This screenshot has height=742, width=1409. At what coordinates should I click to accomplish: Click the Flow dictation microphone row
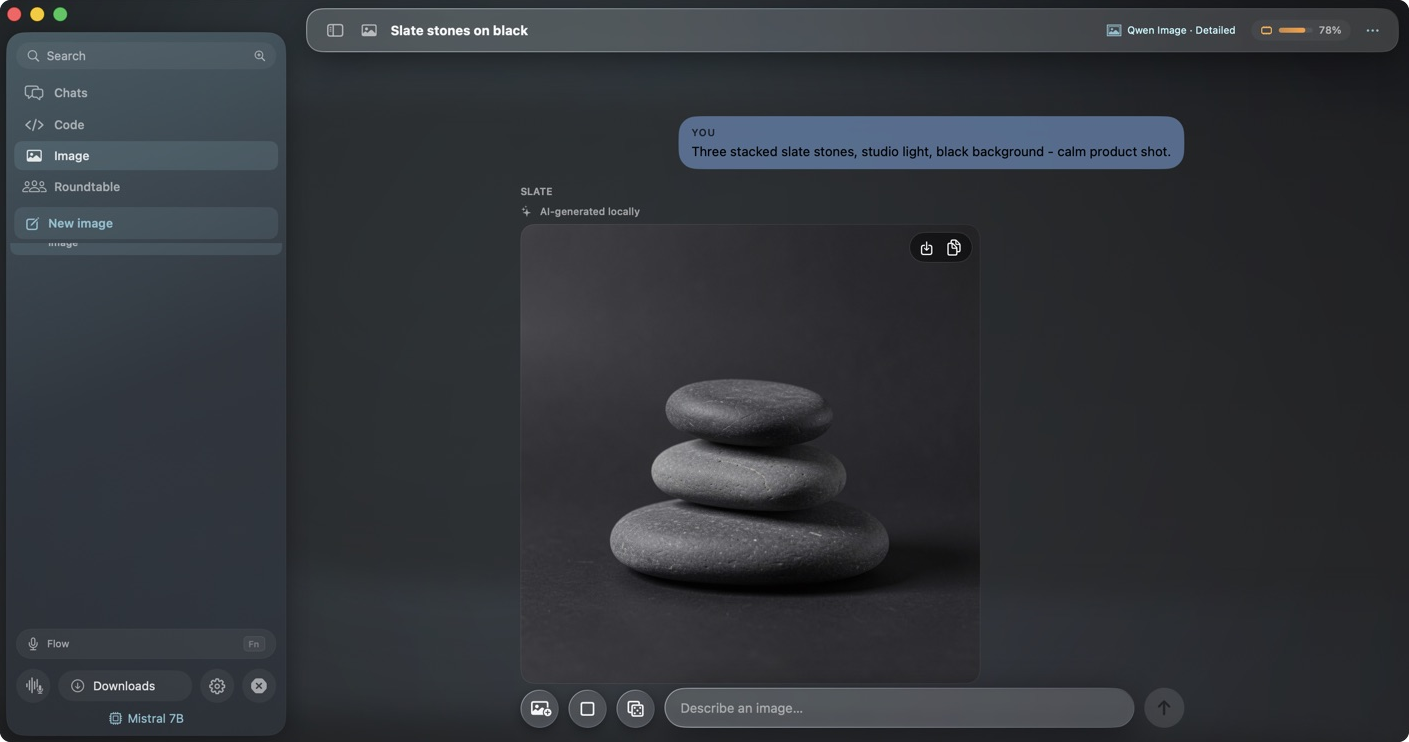click(146, 644)
